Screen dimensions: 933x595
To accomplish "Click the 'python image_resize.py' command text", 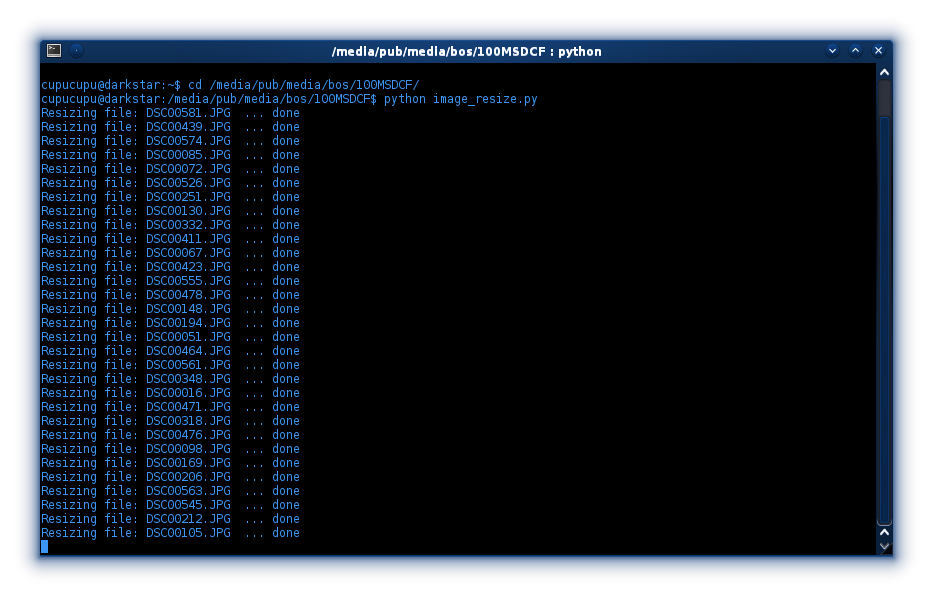I will 461,99.
